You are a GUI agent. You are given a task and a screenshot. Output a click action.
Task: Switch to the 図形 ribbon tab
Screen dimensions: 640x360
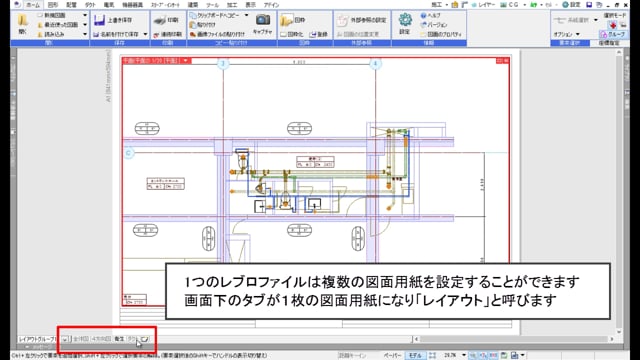(x=53, y=5)
